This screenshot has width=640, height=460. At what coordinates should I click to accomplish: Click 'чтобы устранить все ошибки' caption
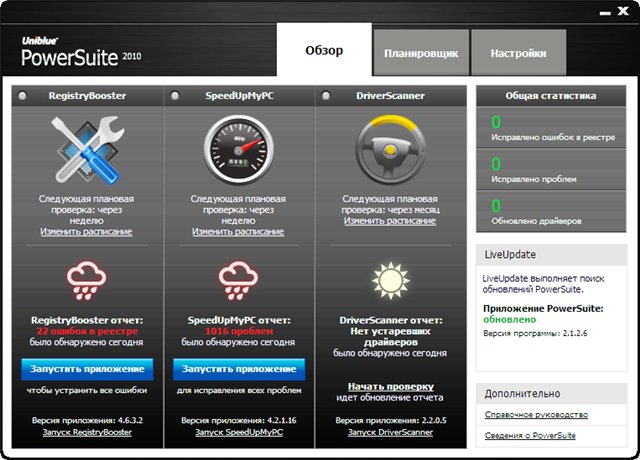87,390
